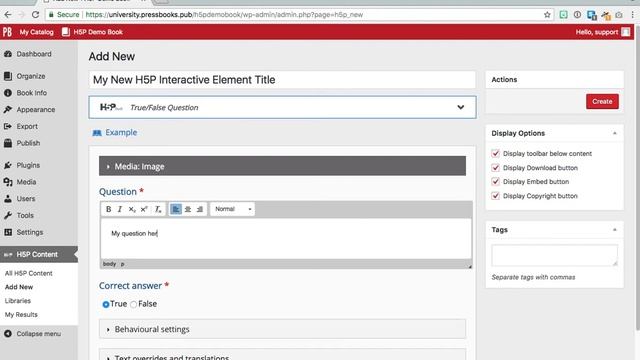
Task: Reload the page with refresh icon
Action: [36, 15]
